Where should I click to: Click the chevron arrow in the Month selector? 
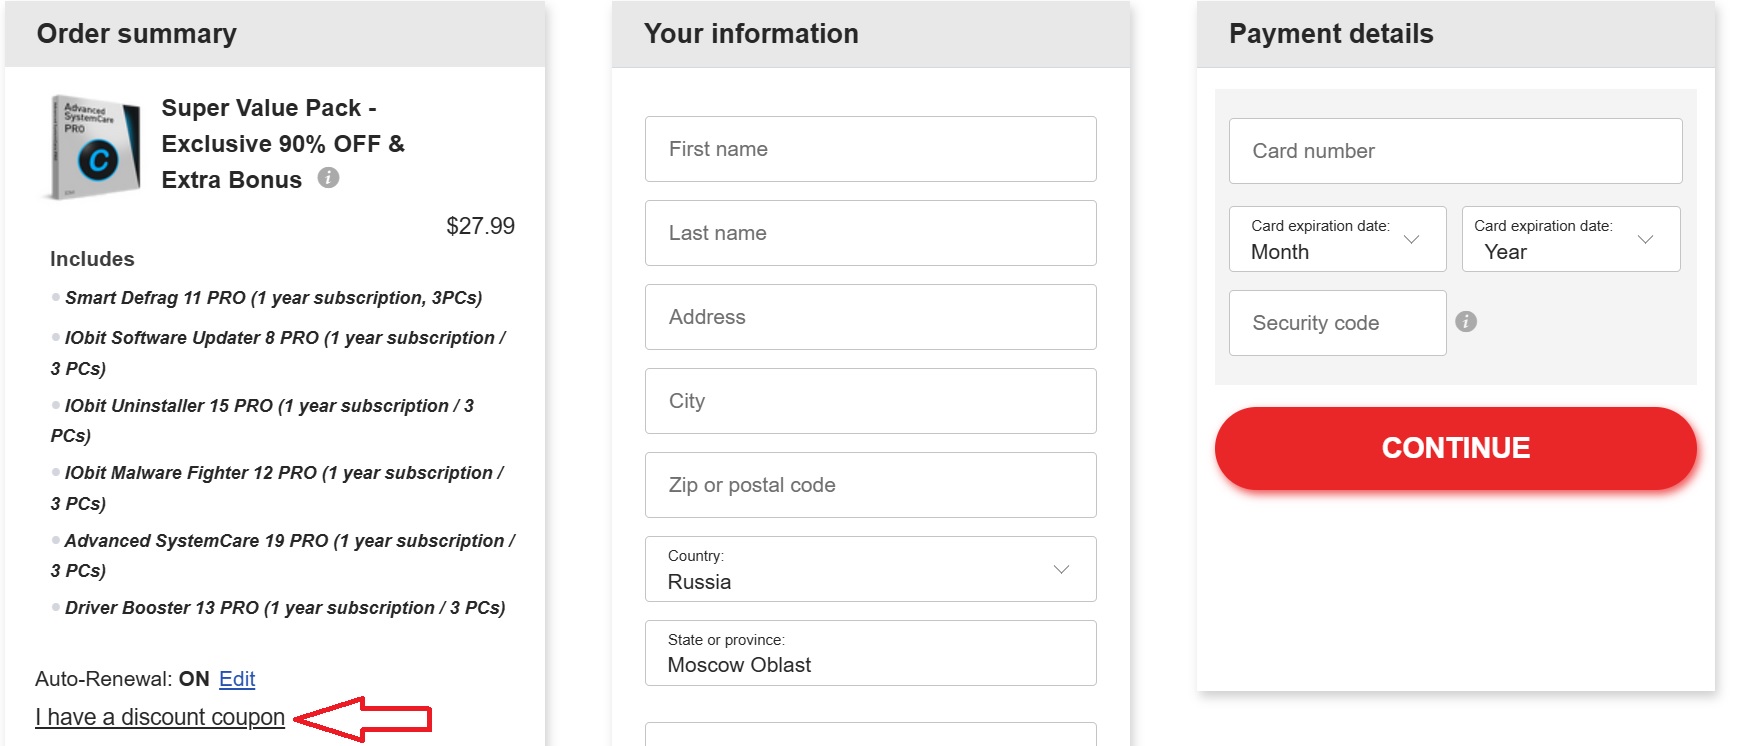point(1412,239)
